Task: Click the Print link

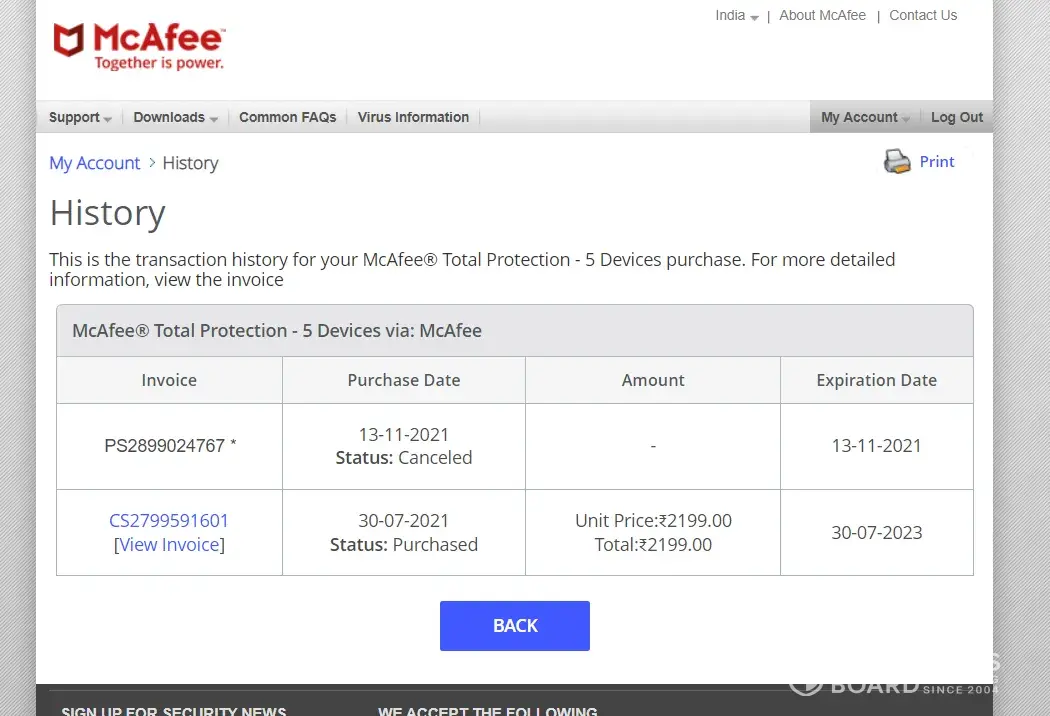Action: pyautogui.click(x=937, y=162)
